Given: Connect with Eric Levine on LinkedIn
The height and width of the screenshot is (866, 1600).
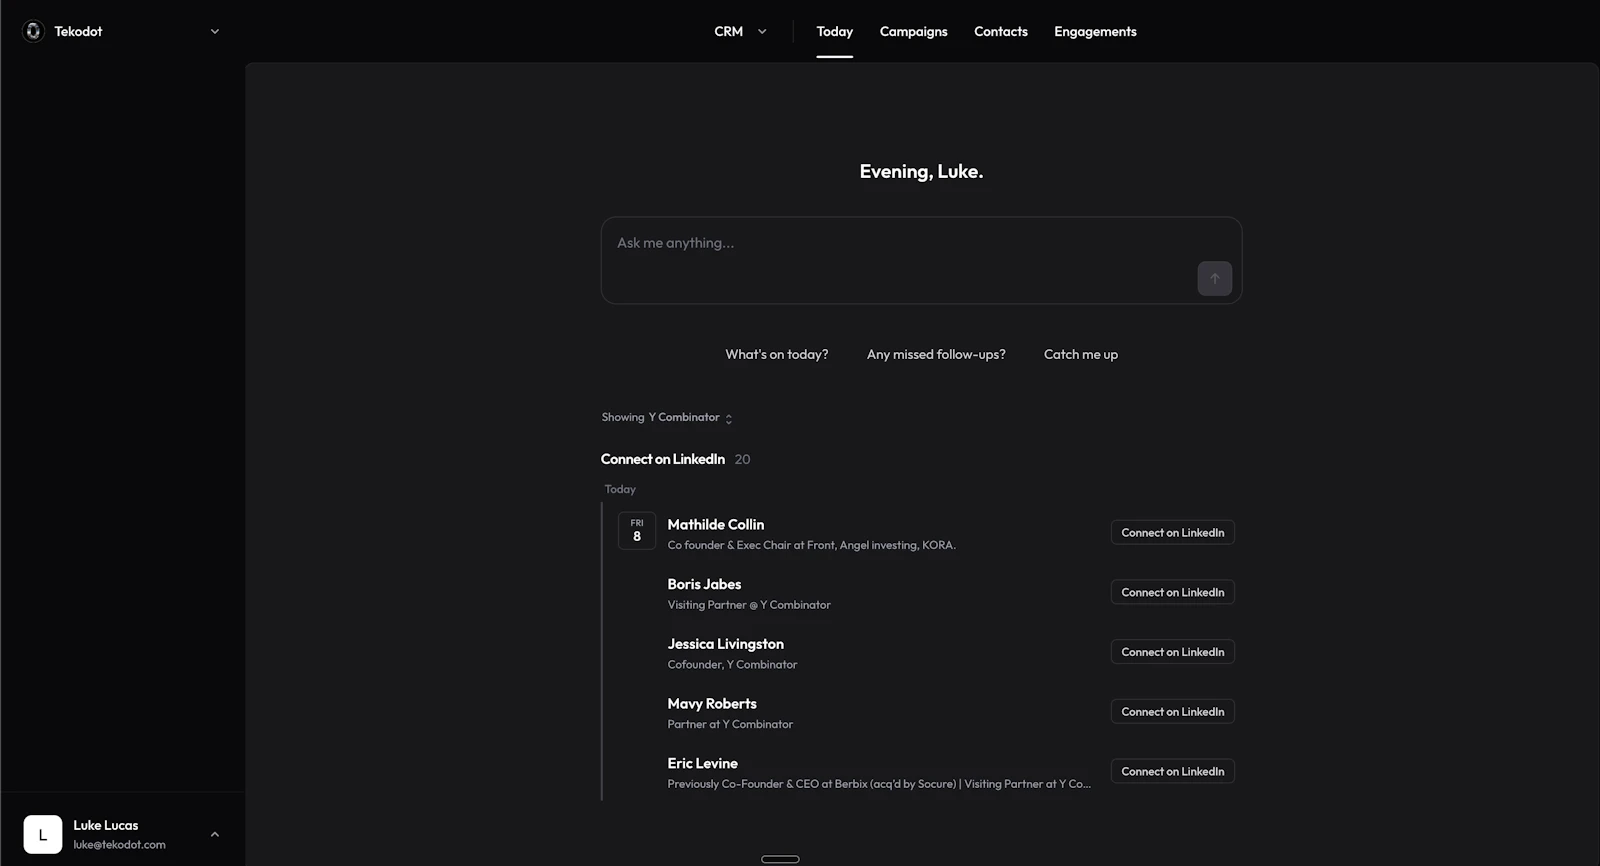Looking at the screenshot, I should click(1172, 771).
